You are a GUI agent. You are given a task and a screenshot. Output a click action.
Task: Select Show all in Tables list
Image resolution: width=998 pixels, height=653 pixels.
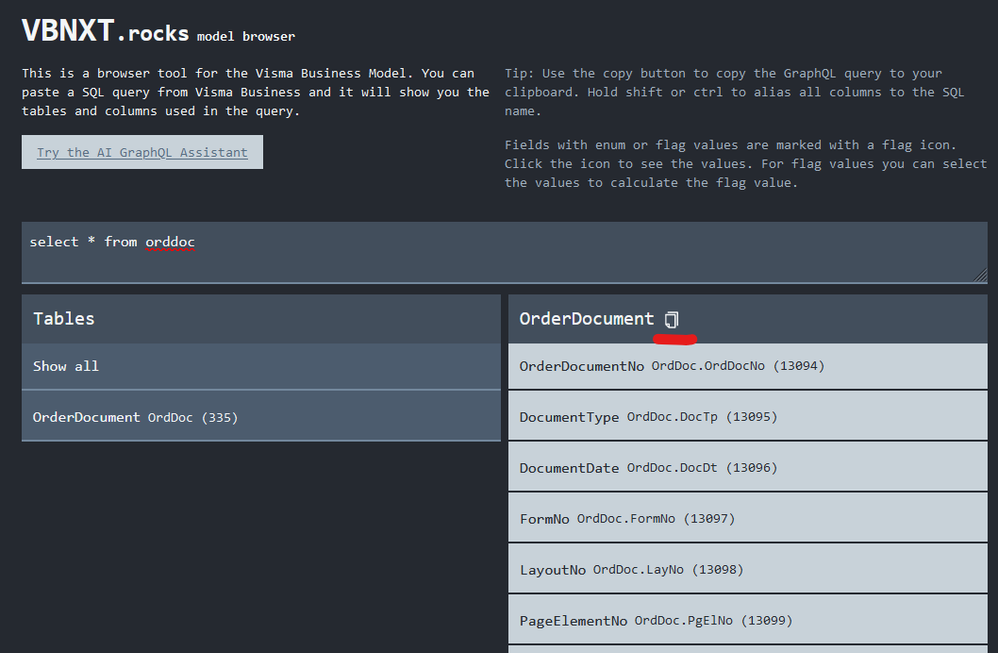[261, 366]
